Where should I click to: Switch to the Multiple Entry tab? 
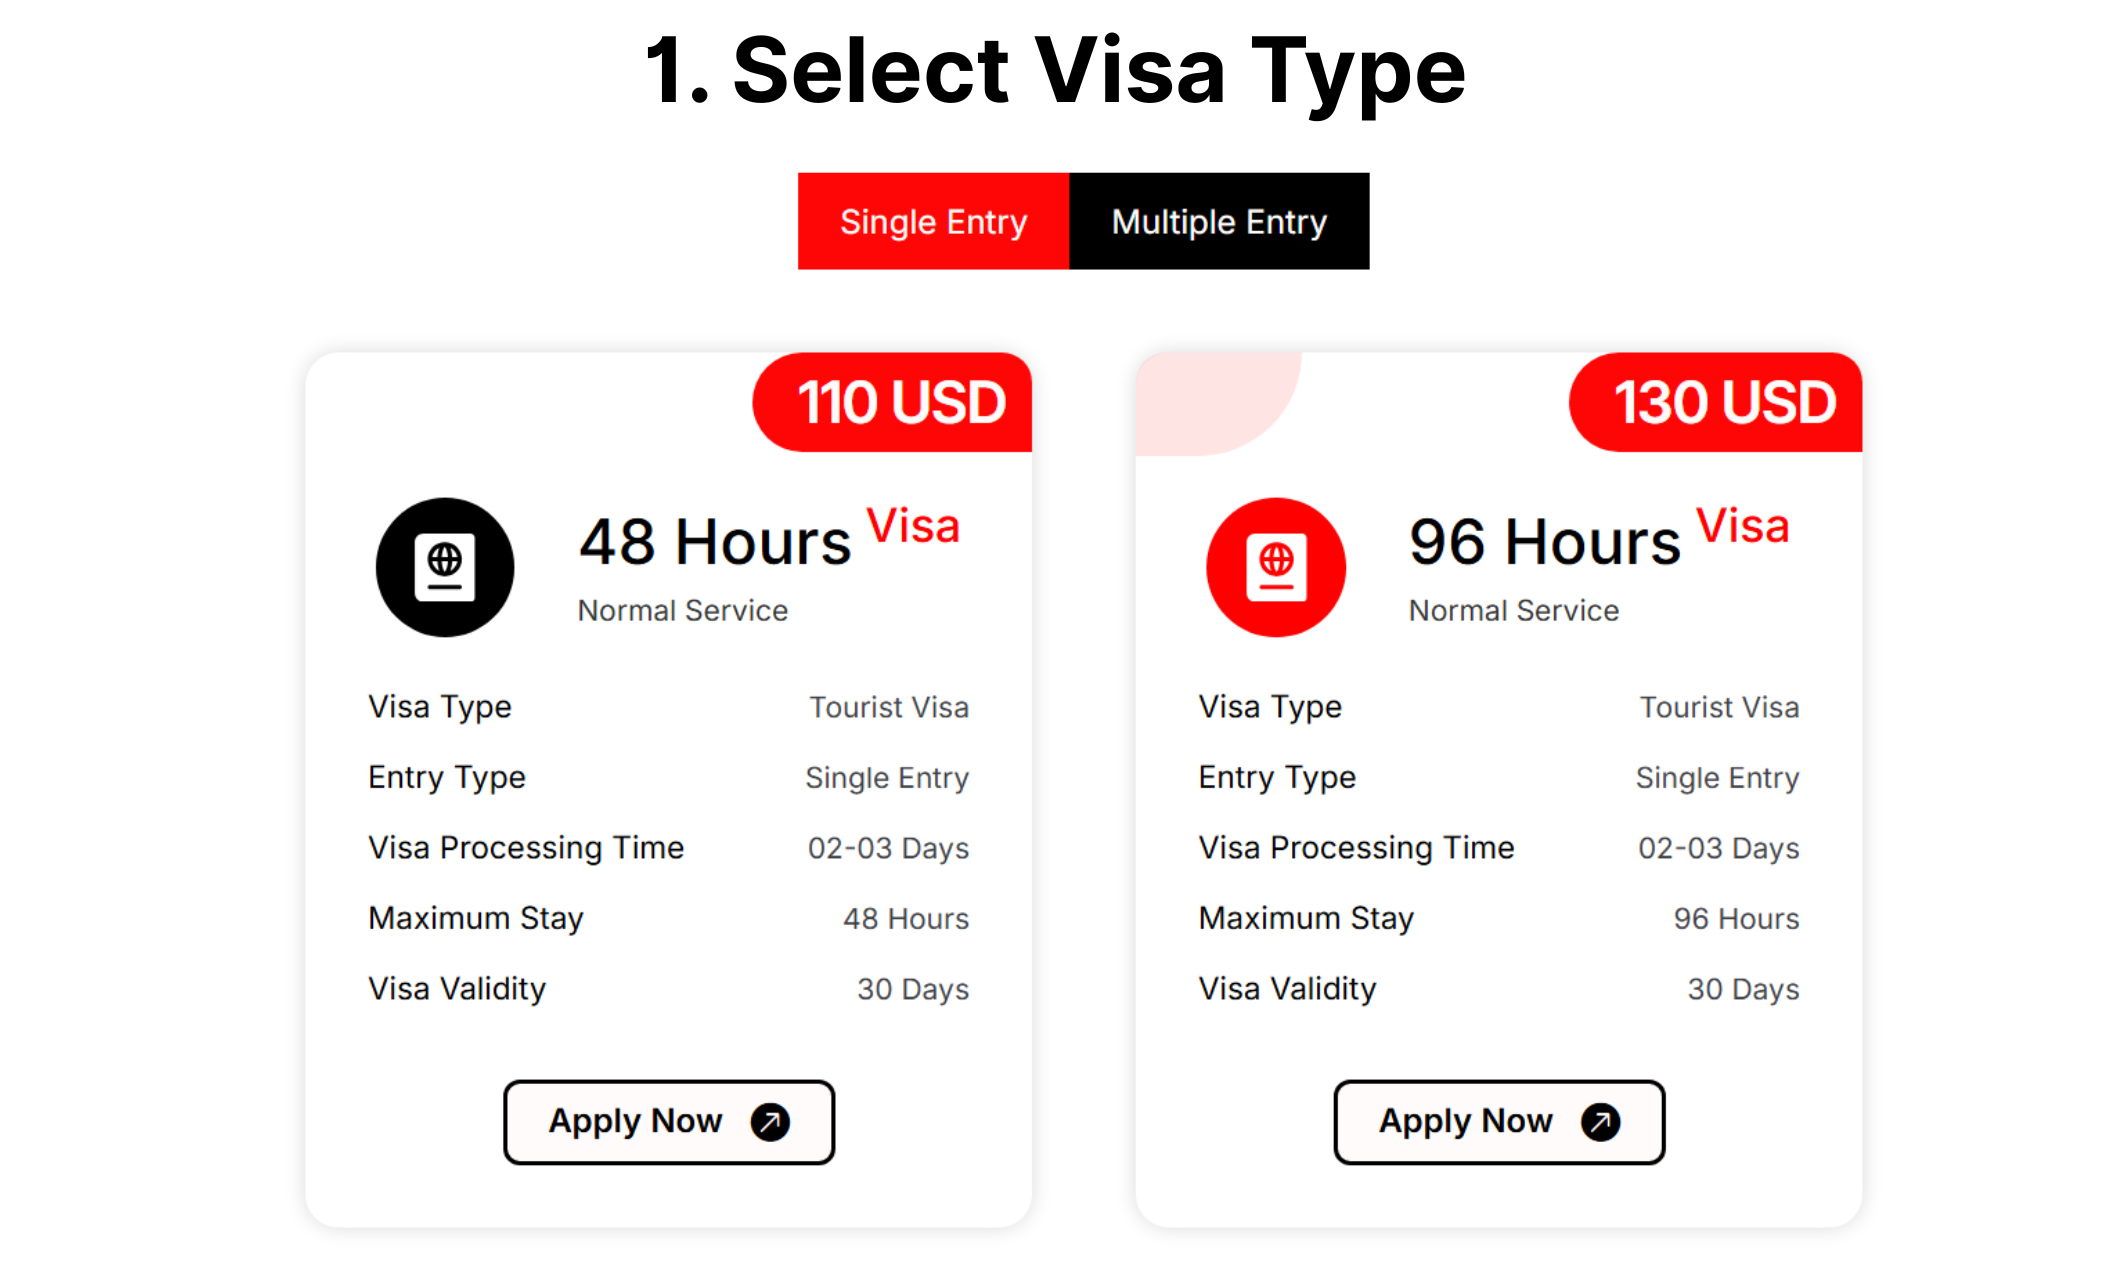click(1219, 221)
